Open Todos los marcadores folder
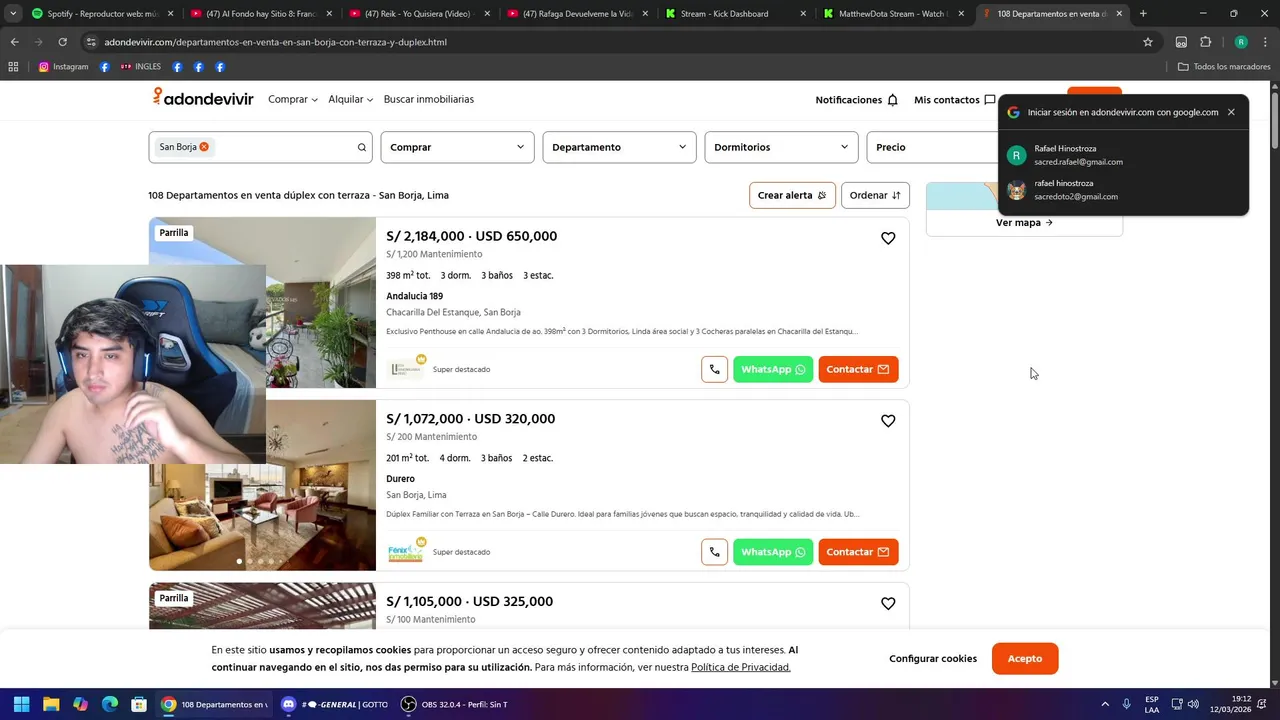Image resolution: width=1280 pixels, height=720 pixels. point(1224,67)
